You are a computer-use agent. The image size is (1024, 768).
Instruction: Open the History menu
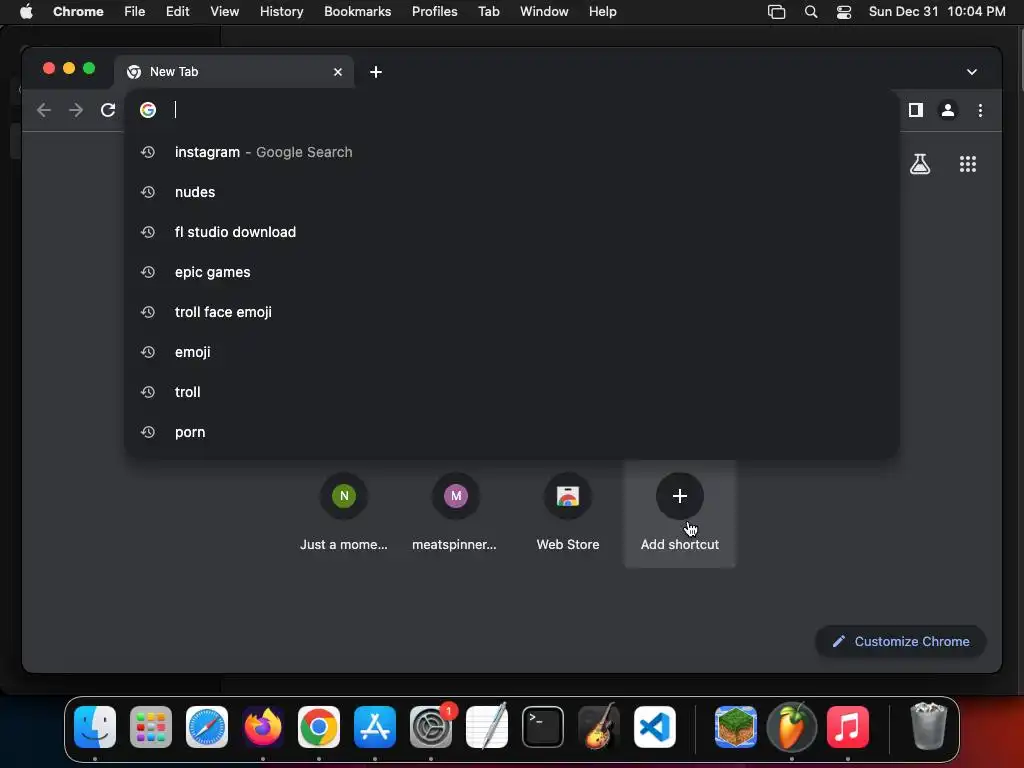(281, 12)
